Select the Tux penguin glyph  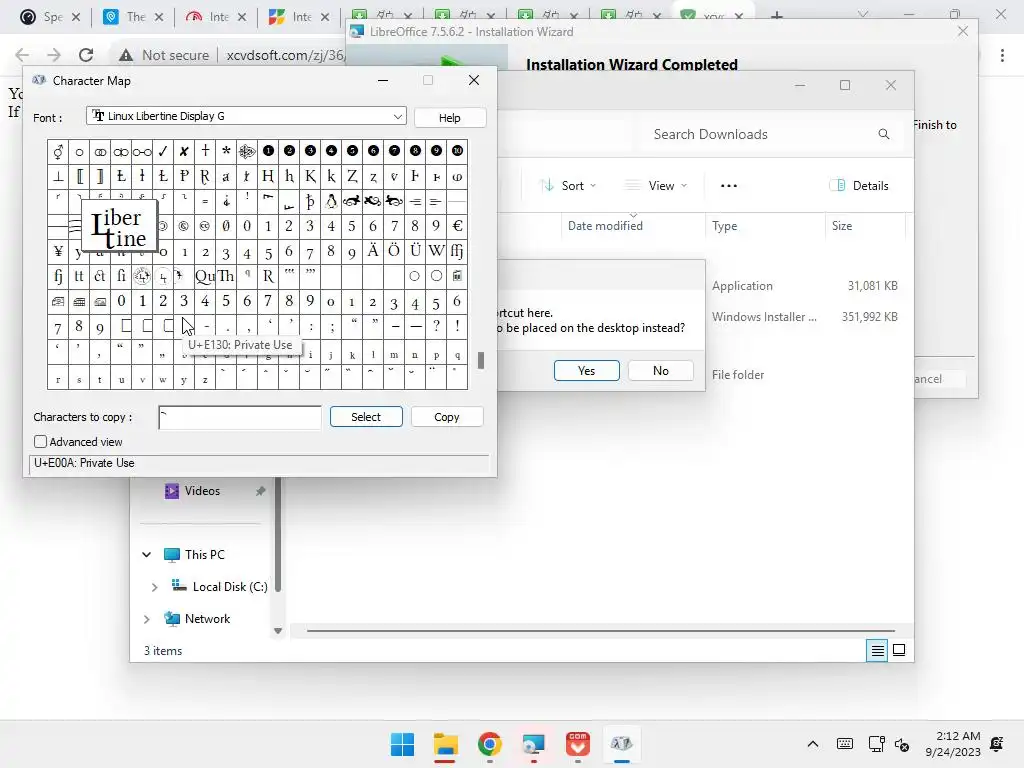331,202
